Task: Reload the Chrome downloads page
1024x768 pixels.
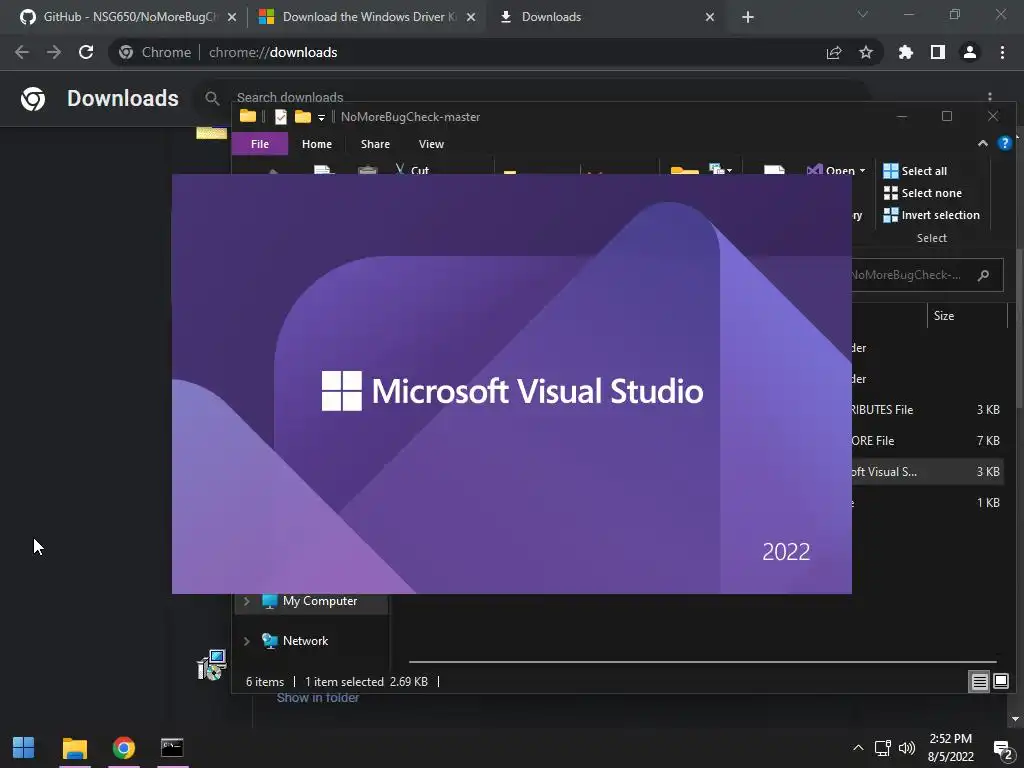Action: coord(86,52)
